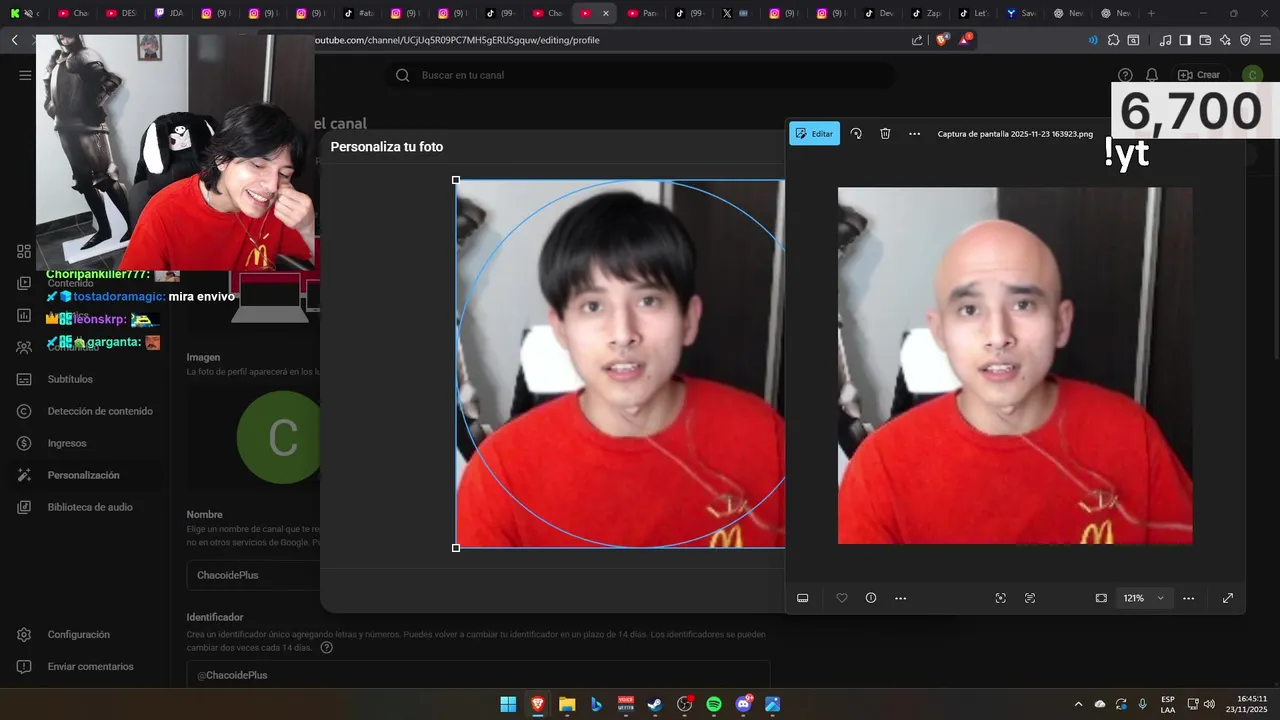This screenshot has height=720, width=1280.
Task: Mark the photo as favorite with heart
Action: coord(842,598)
